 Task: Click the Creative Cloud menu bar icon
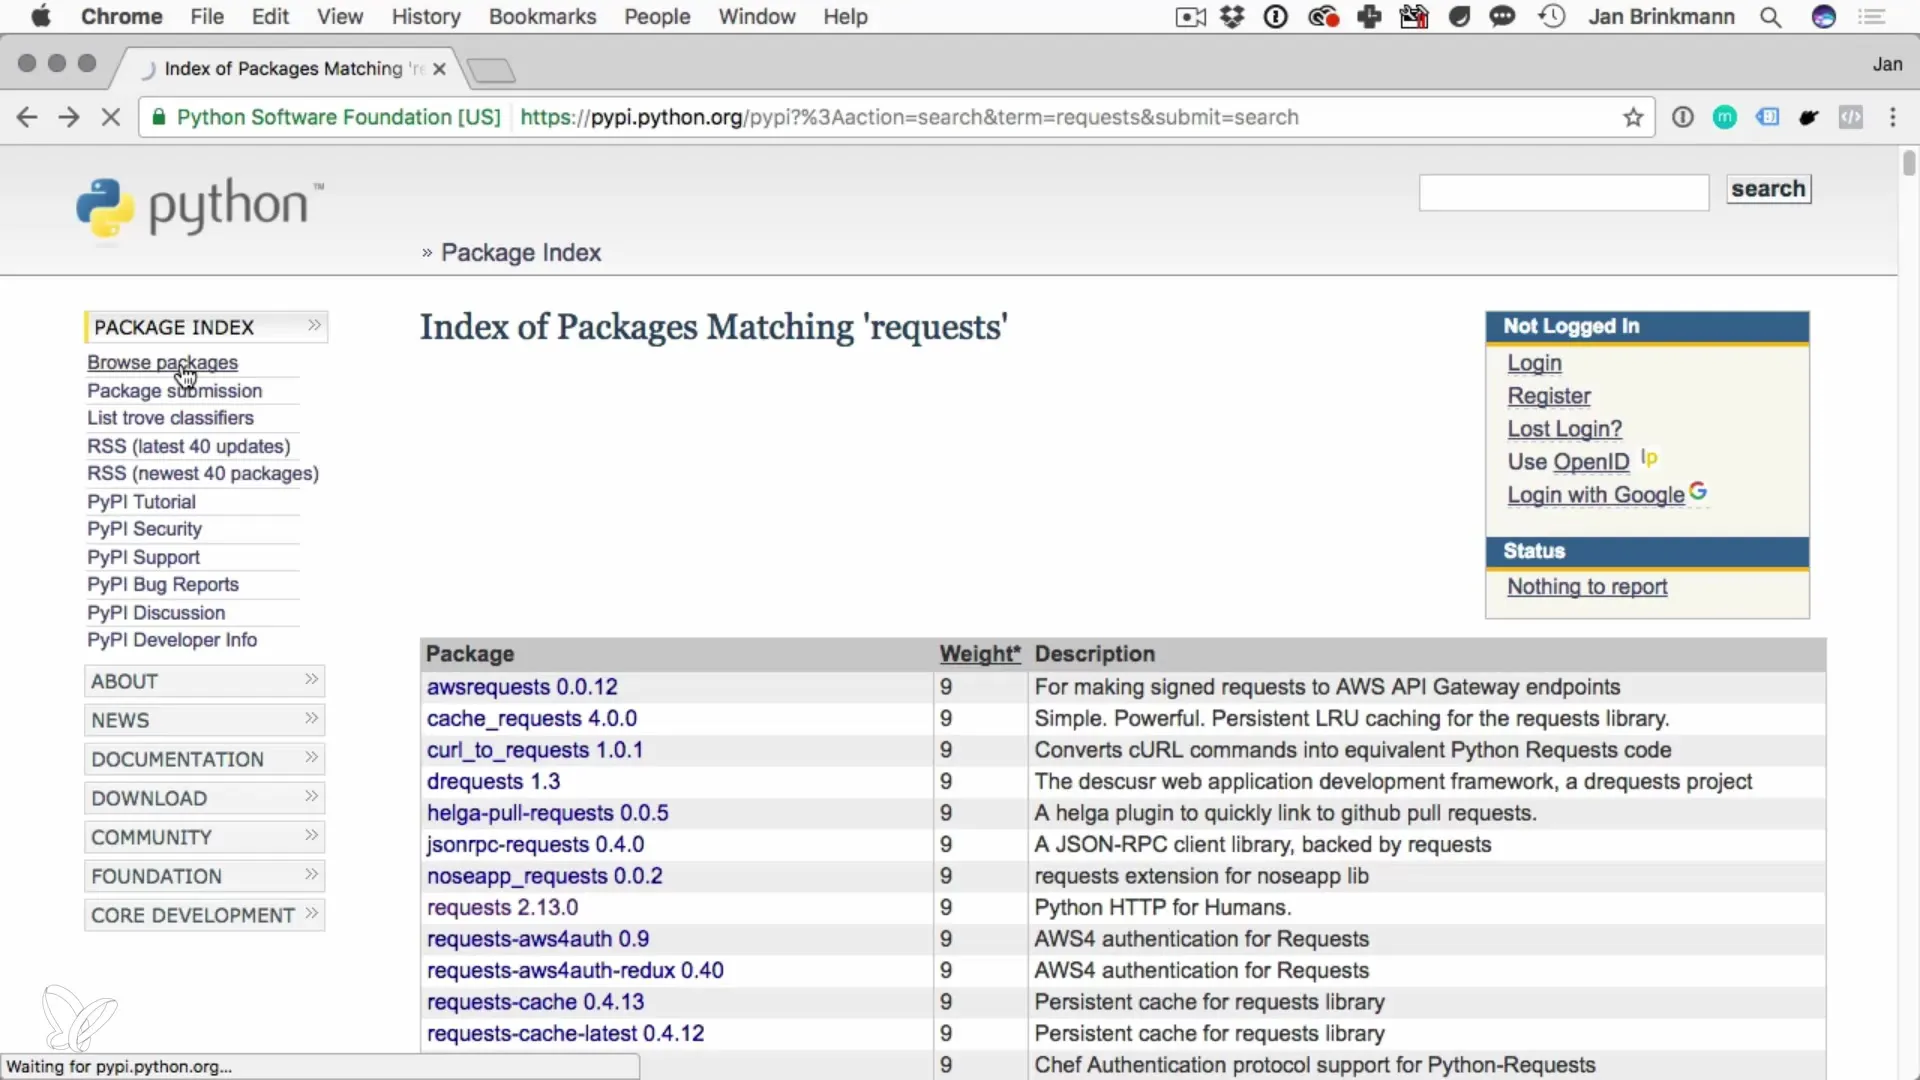(1323, 17)
